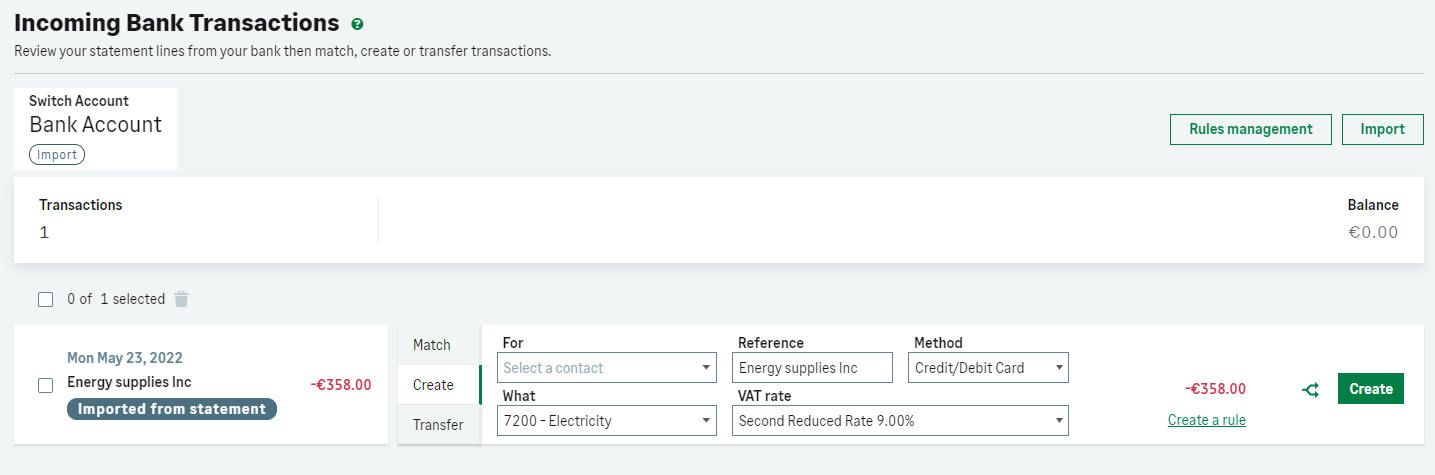The height and width of the screenshot is (475, 1435).
Task: Click the Create a rule link
Action: [1206, 420]
